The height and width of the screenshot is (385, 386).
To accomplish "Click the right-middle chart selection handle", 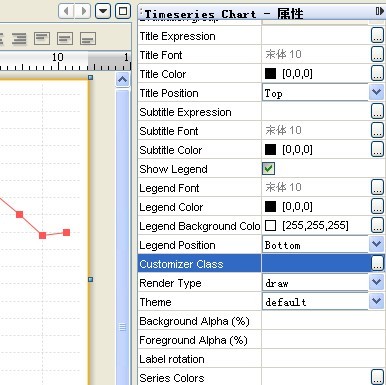I will coord(90,279).
